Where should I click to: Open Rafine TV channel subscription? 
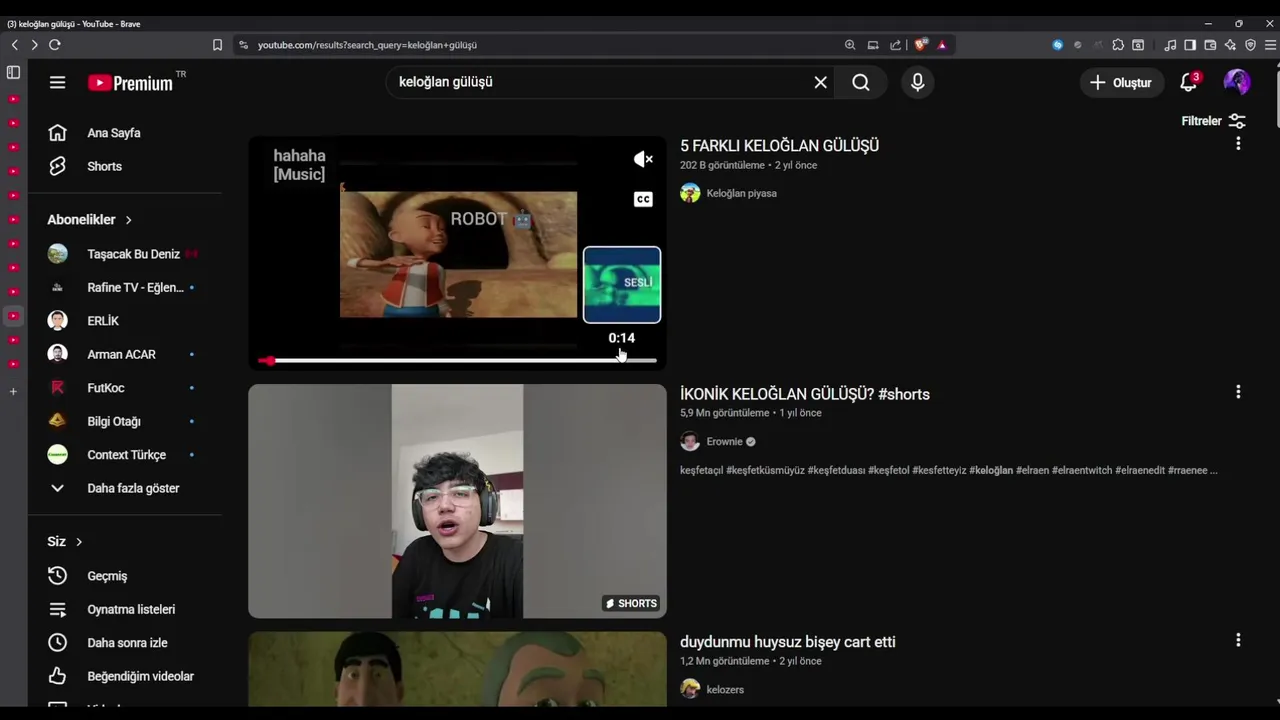point(124,287)
